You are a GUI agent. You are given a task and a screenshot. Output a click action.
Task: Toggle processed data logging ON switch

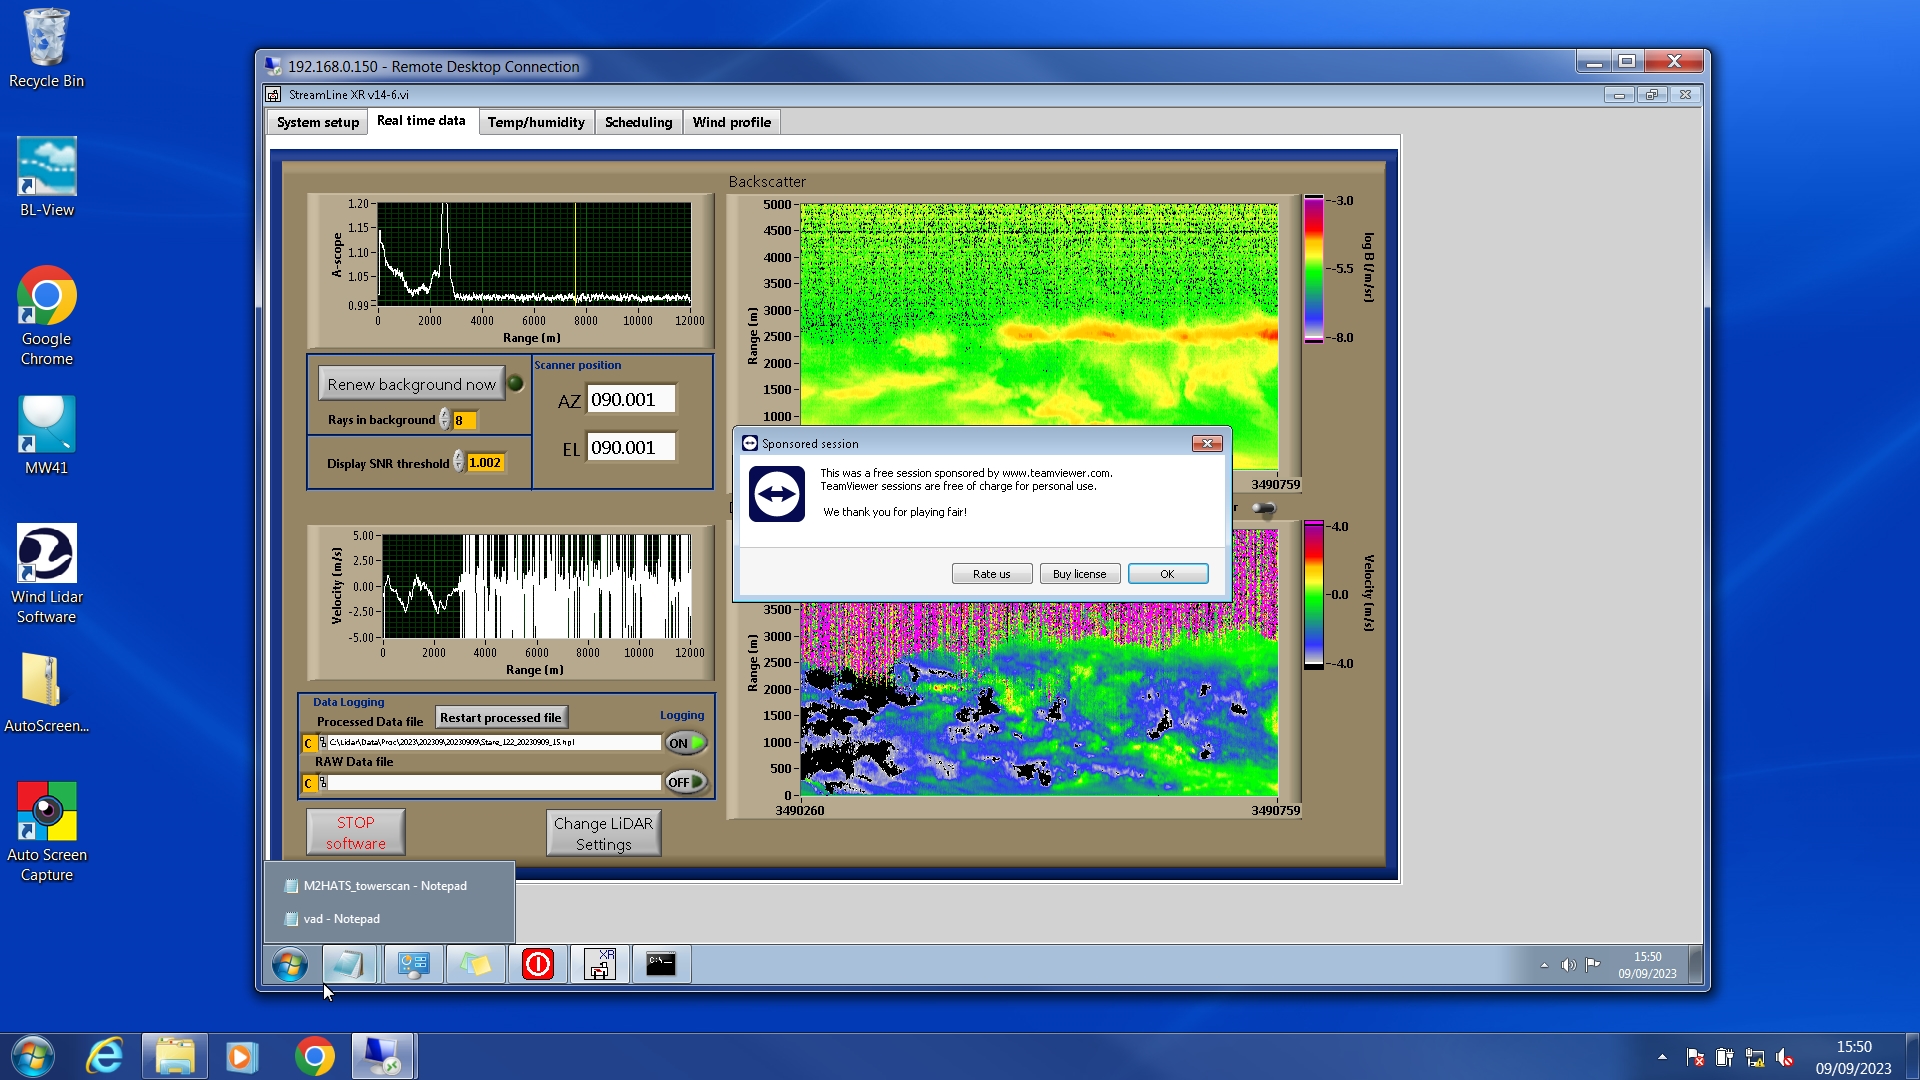pyautogui.click(x=686, y=743)
